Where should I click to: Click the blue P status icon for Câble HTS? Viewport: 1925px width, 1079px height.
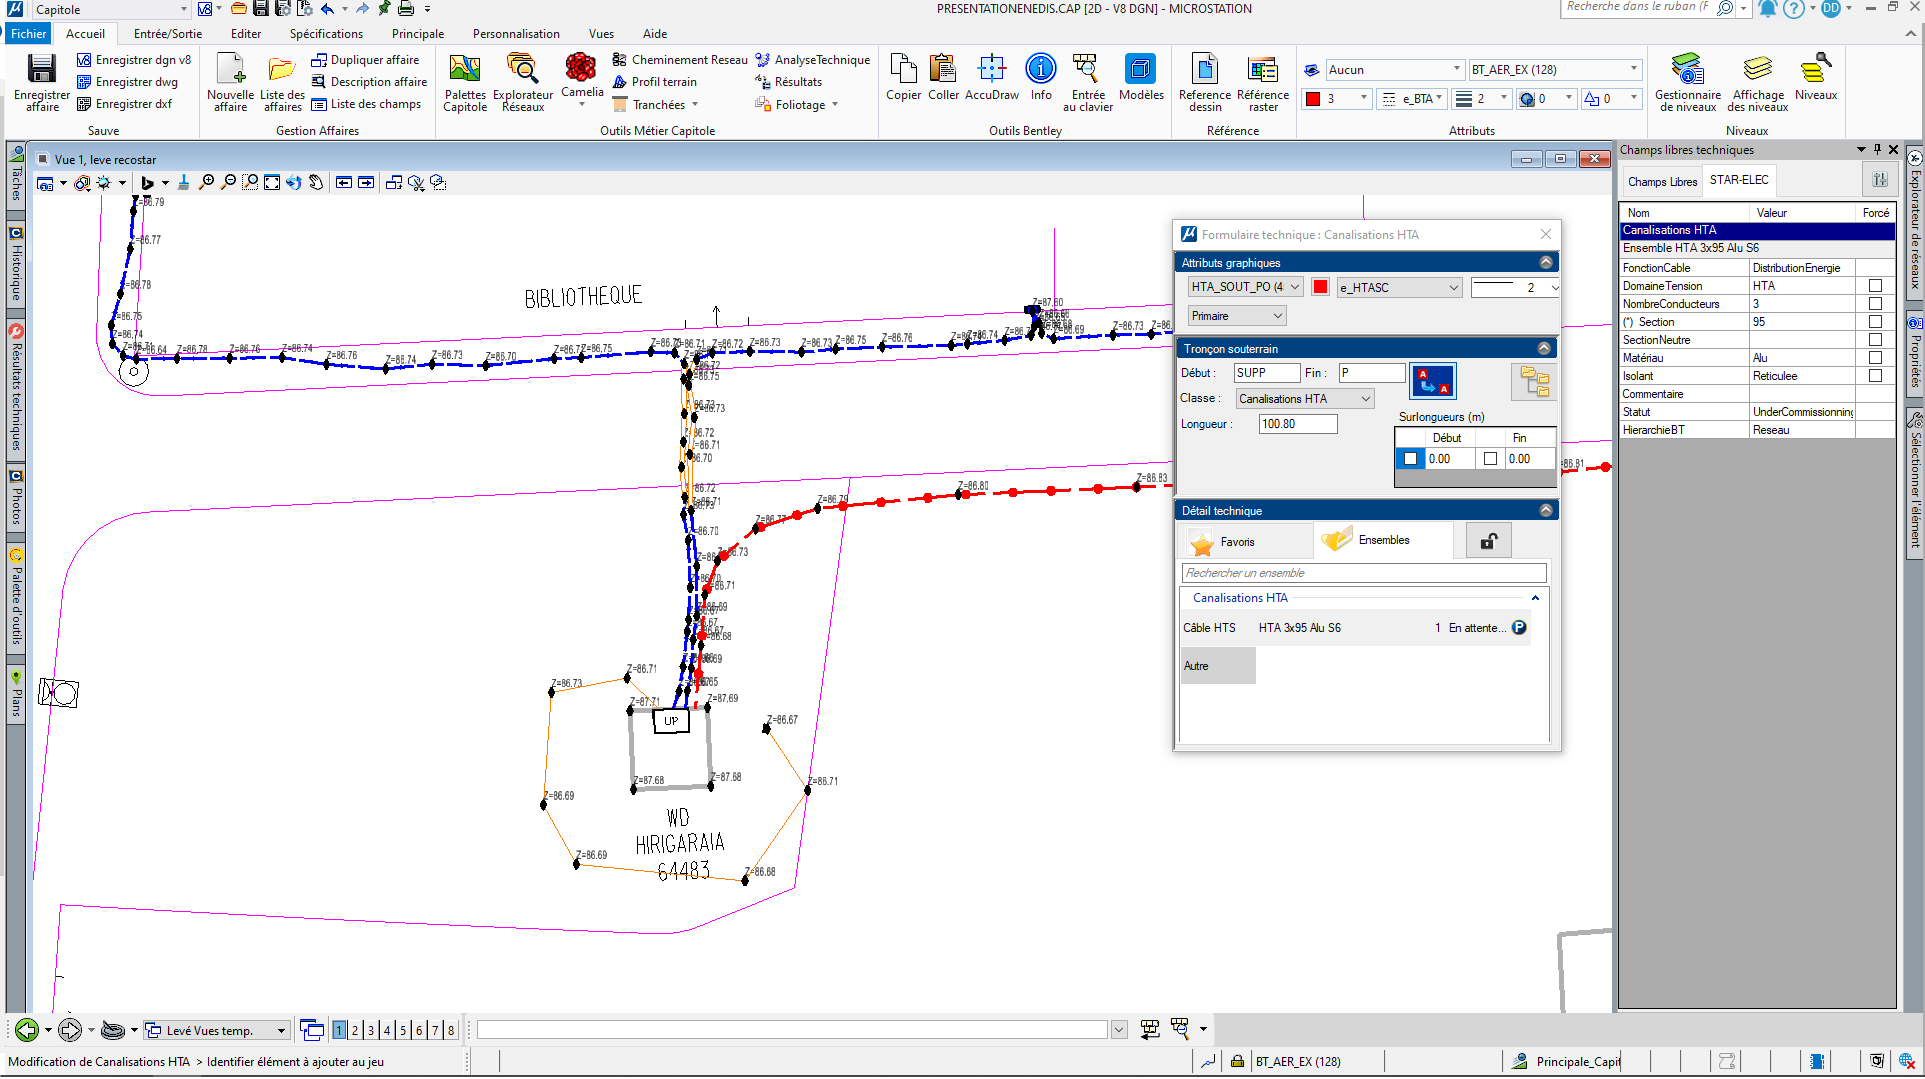point(1519,628)
